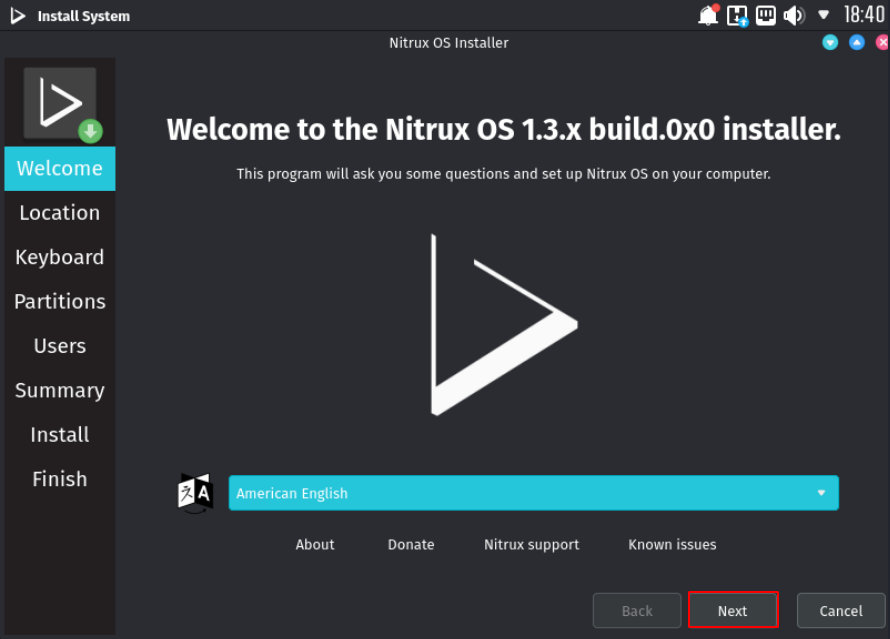Maximize the Nitrux OS Installer window

point(857,43)
